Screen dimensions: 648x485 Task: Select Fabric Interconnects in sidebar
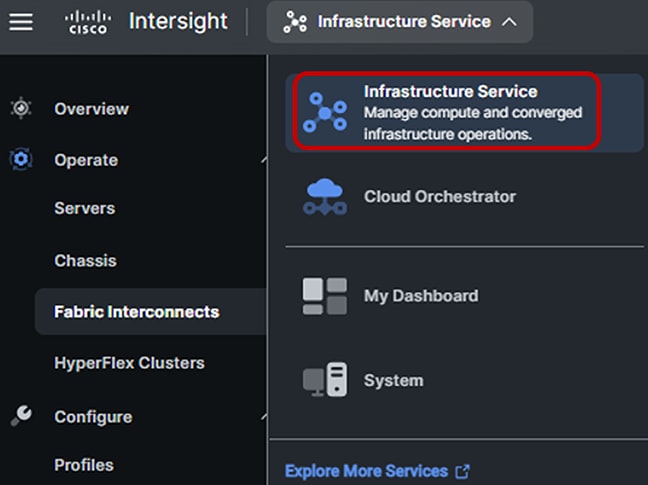point(150,312)
